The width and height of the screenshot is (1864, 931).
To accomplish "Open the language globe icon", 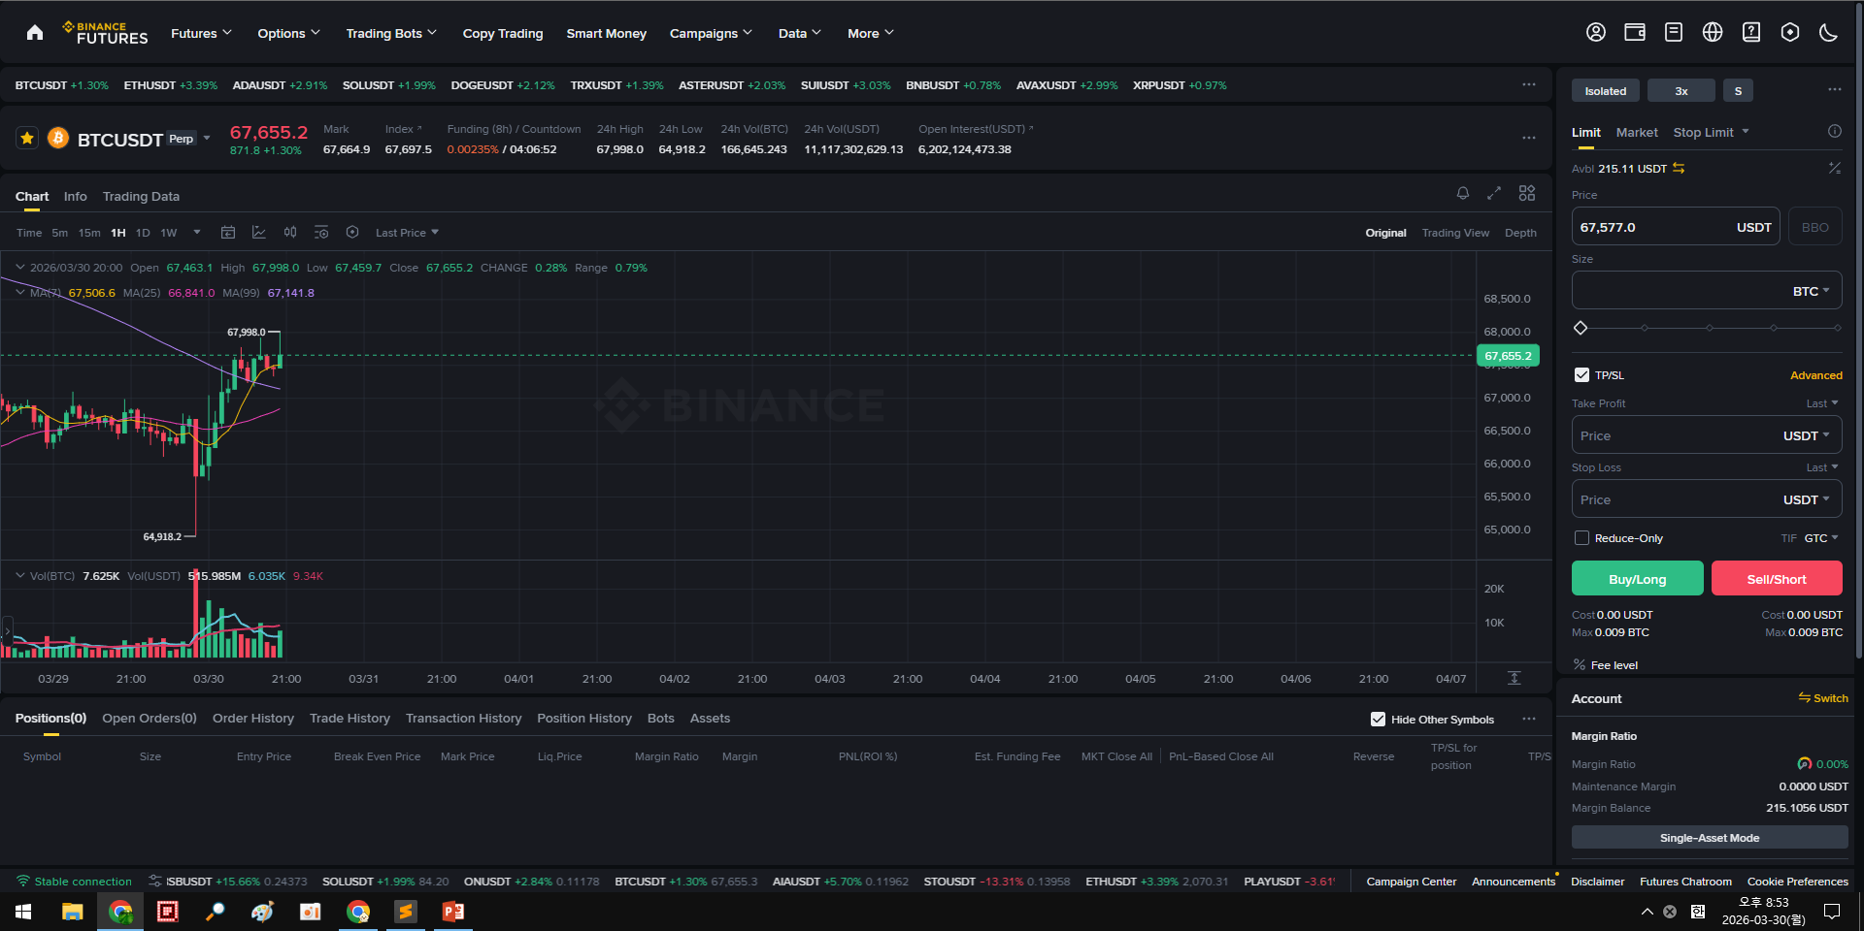I will (1712, 32).
